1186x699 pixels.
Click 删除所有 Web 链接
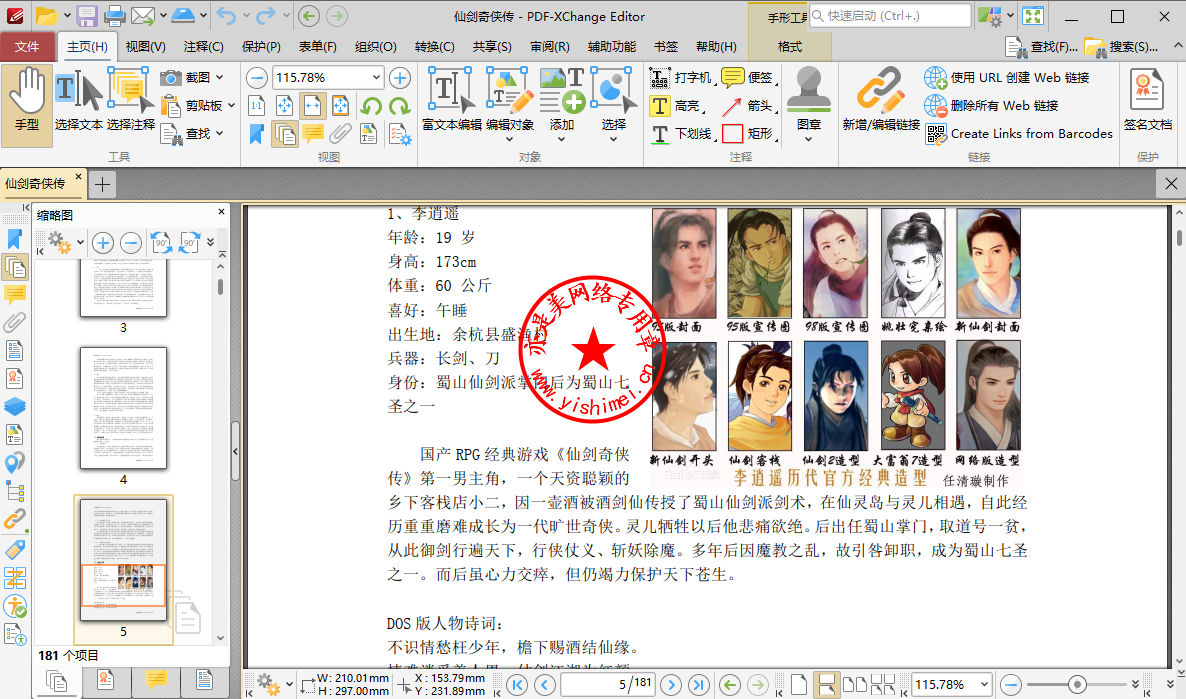992,105
